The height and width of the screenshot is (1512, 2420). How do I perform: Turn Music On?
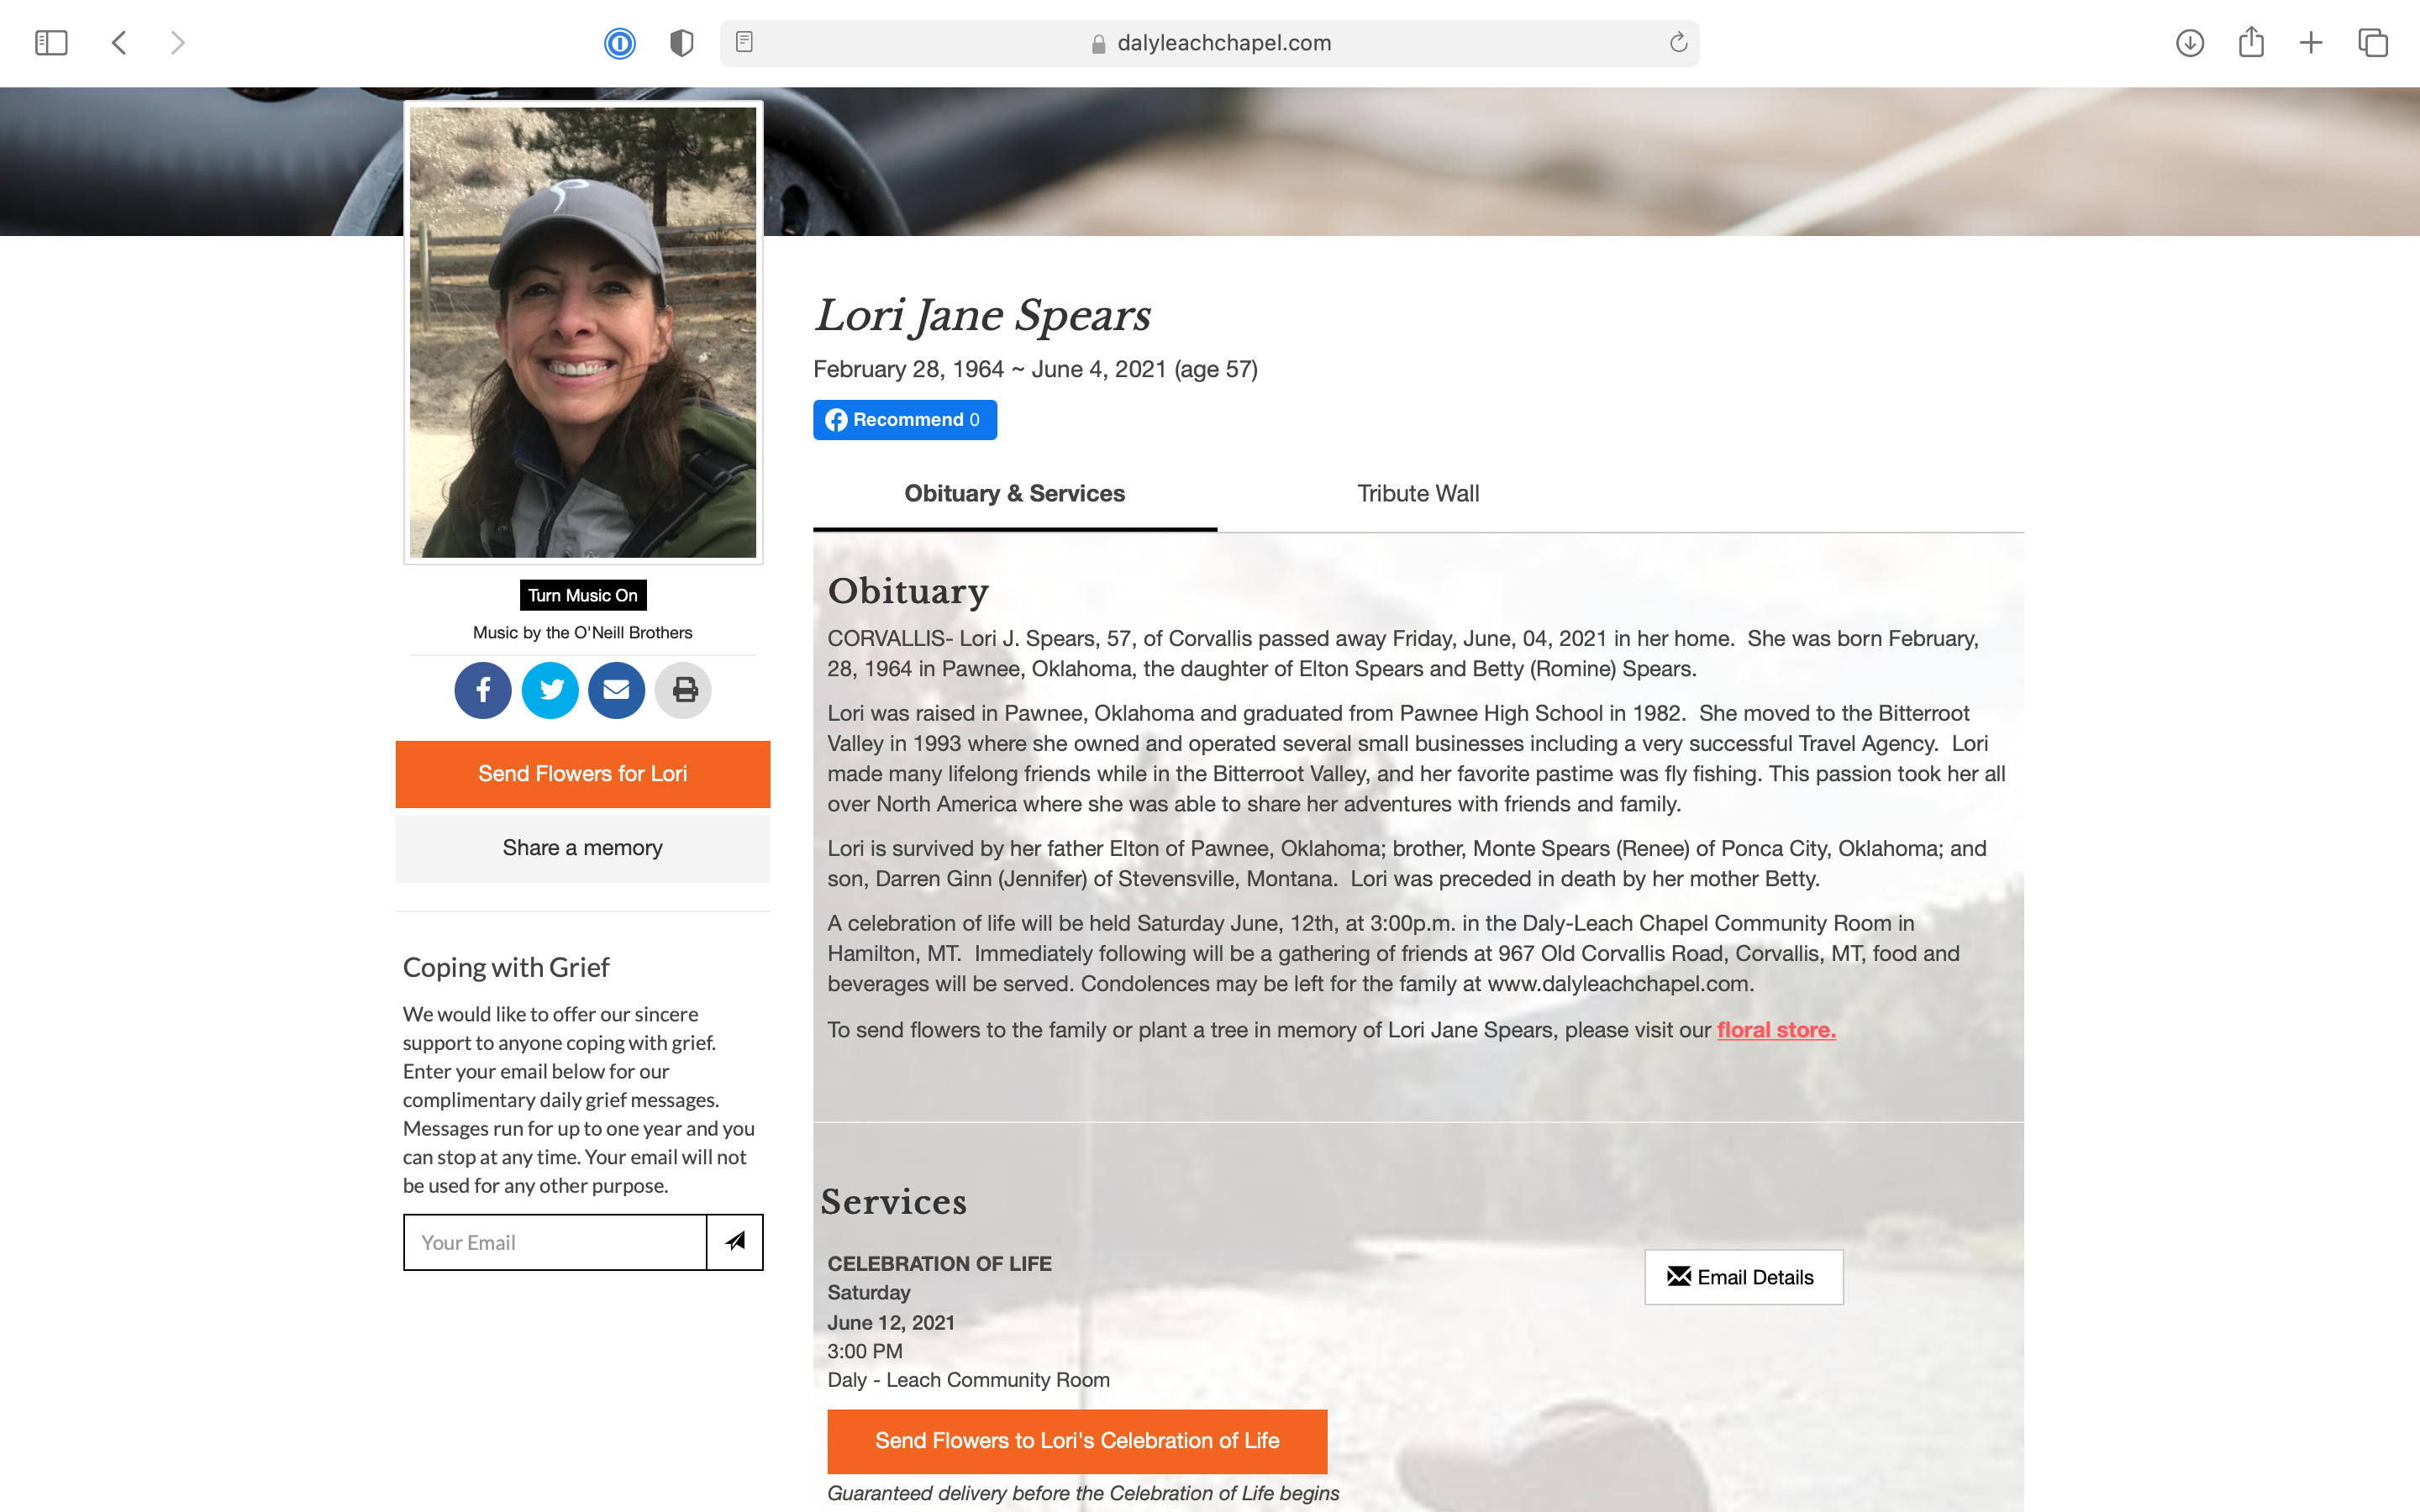583,595
